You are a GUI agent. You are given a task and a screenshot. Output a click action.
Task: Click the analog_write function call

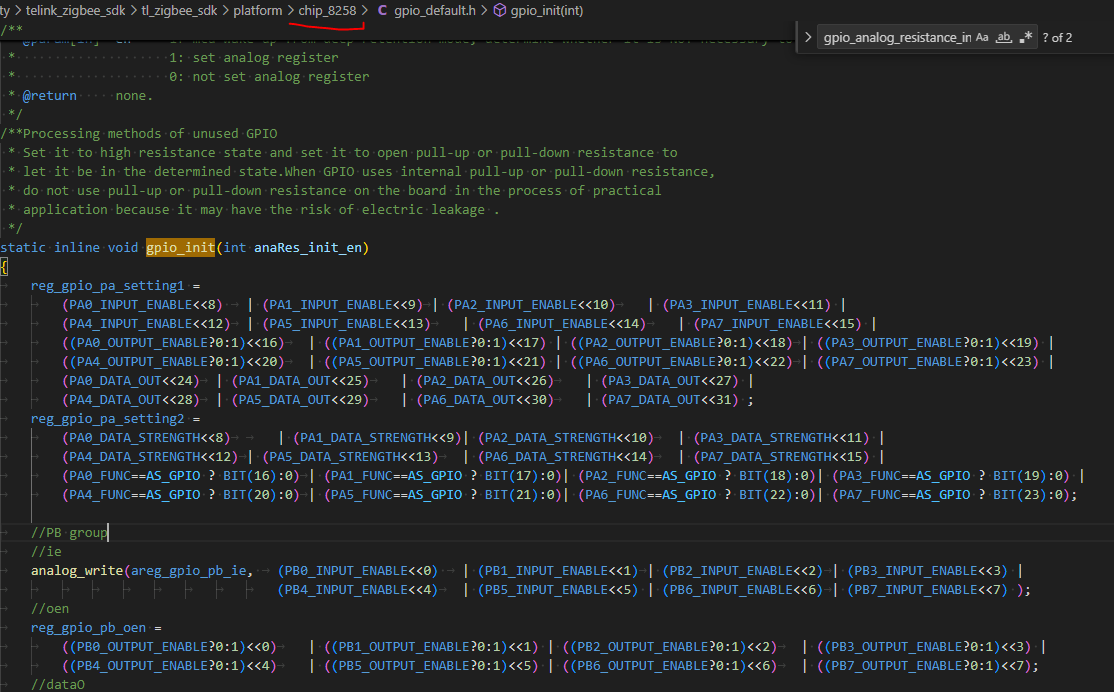77,571
